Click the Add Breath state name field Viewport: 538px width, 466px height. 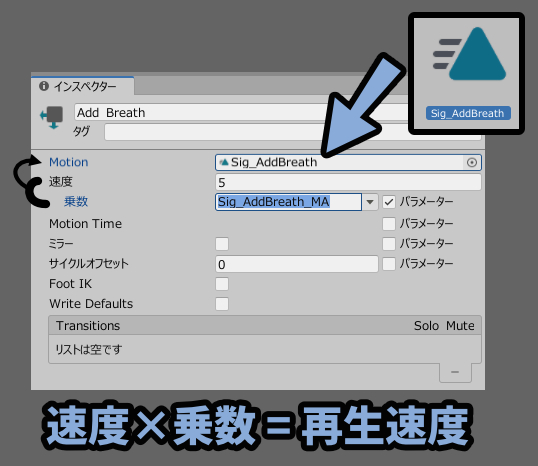[240, 113]
